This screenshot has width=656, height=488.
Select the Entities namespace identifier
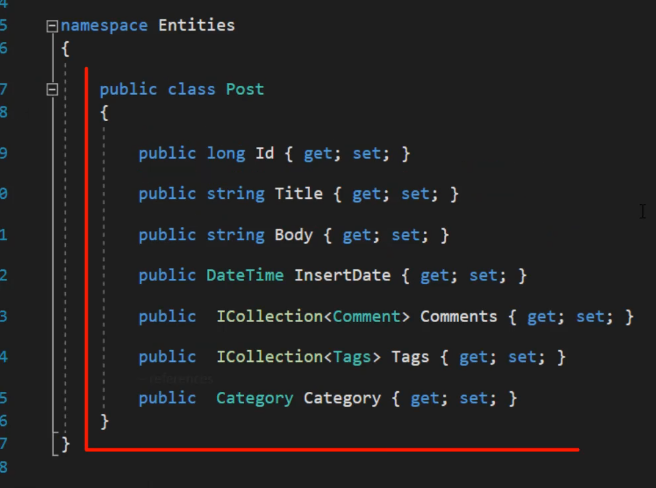pos(197,25)
